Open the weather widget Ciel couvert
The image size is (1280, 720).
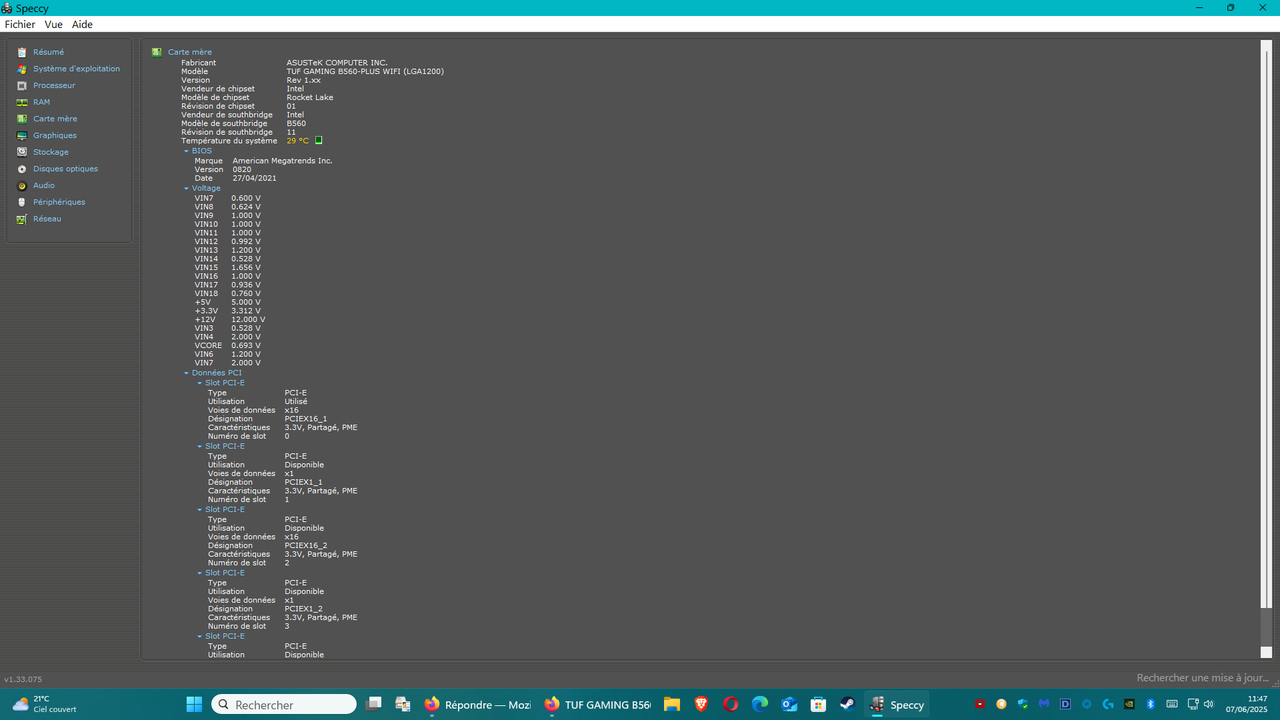pos(44,704)
